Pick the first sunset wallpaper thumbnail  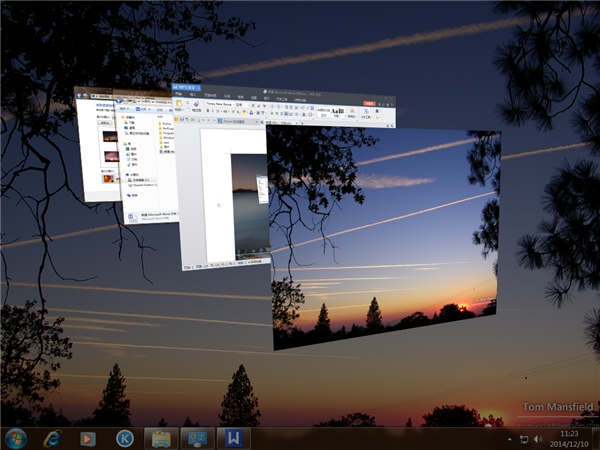[110, 136]
